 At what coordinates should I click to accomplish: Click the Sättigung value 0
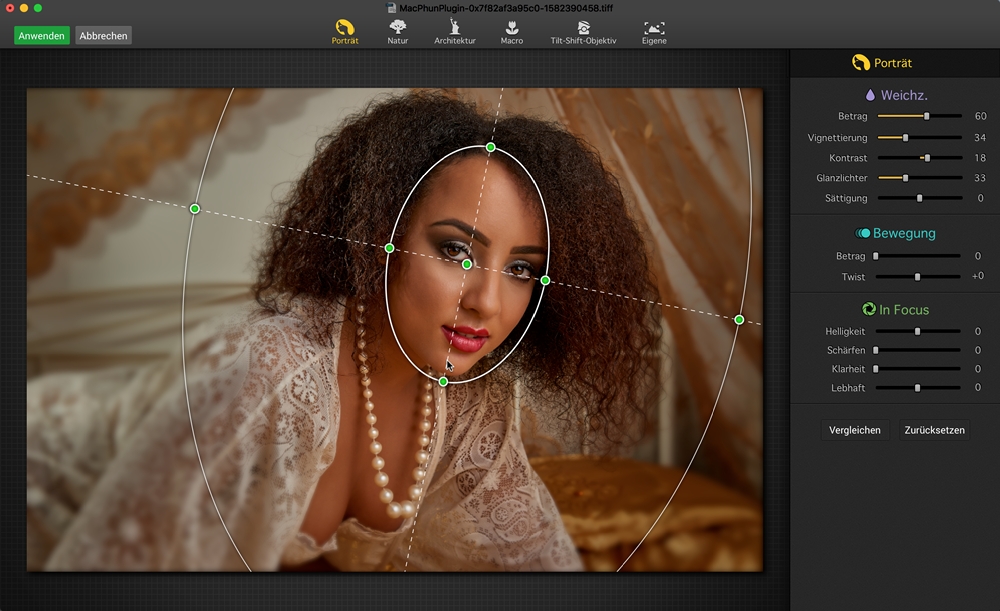pyautogui.click(x=980, y=198)
